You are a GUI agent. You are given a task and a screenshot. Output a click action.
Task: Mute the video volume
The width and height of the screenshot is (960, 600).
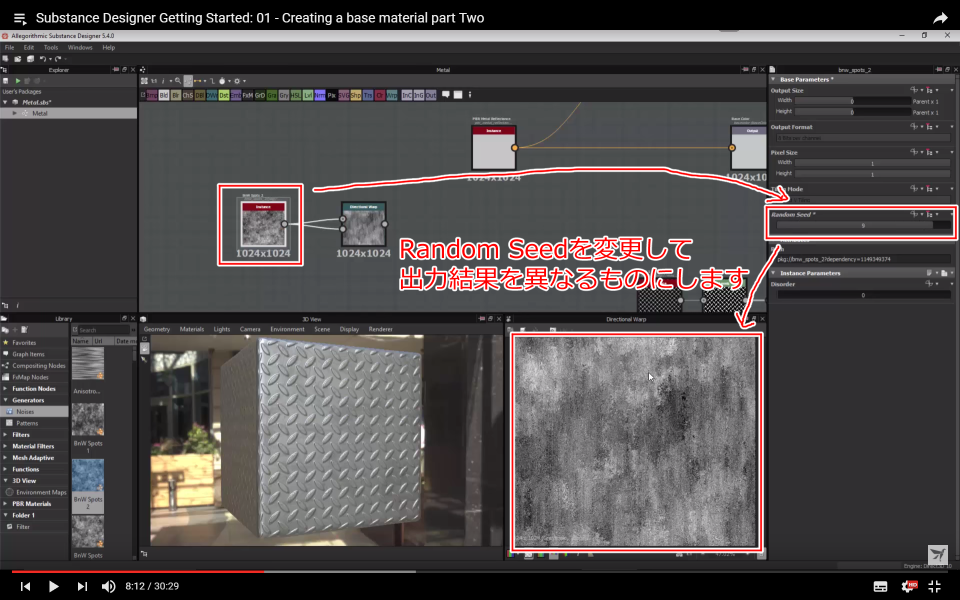tap(108, 587)
